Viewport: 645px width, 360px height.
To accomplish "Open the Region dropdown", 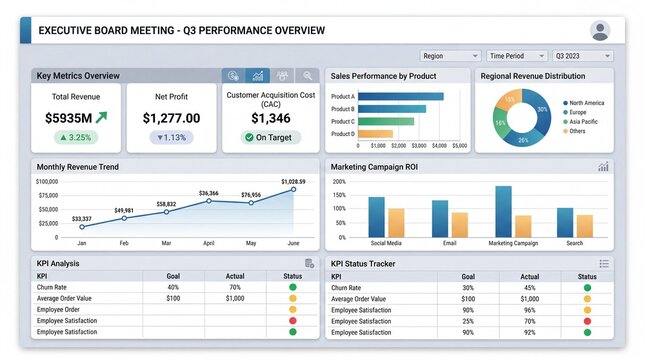I will coord(450,56).
